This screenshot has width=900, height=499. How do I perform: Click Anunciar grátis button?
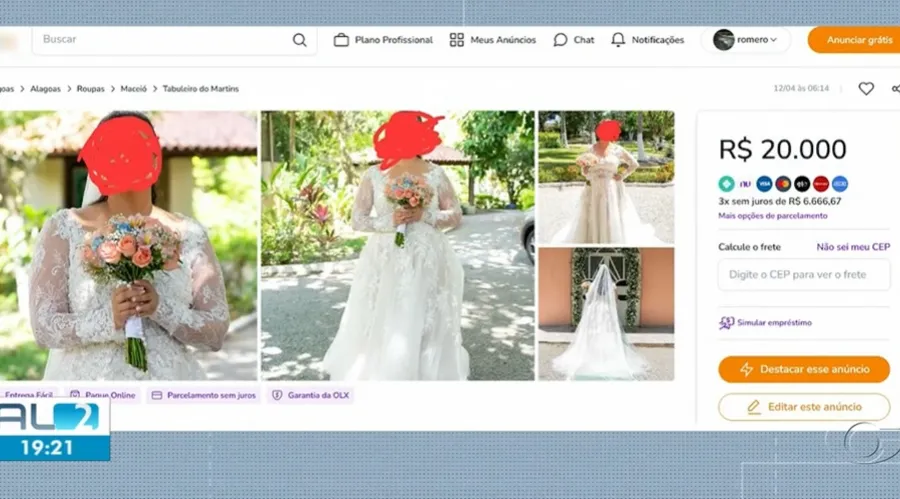pyautogui.click(x=857, y=40)
